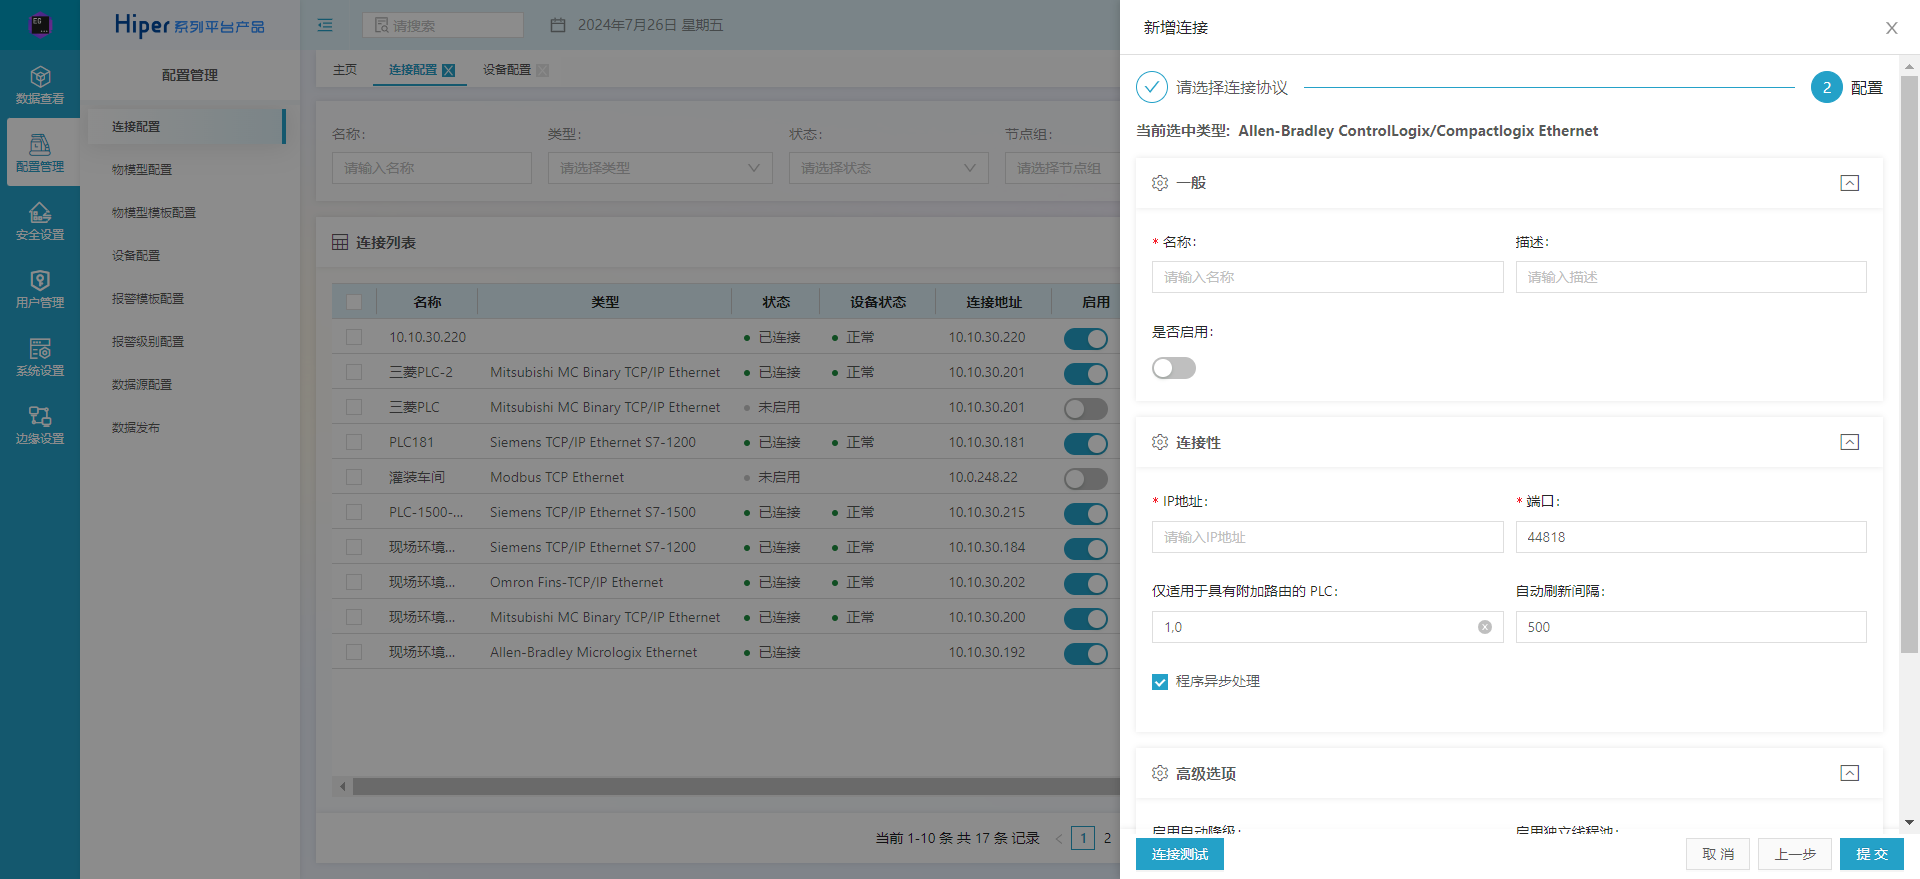Viewport: 1920px width, 879px height.
Task: Uncheck 程序异步处理 checkbox
Action: 1160,682
